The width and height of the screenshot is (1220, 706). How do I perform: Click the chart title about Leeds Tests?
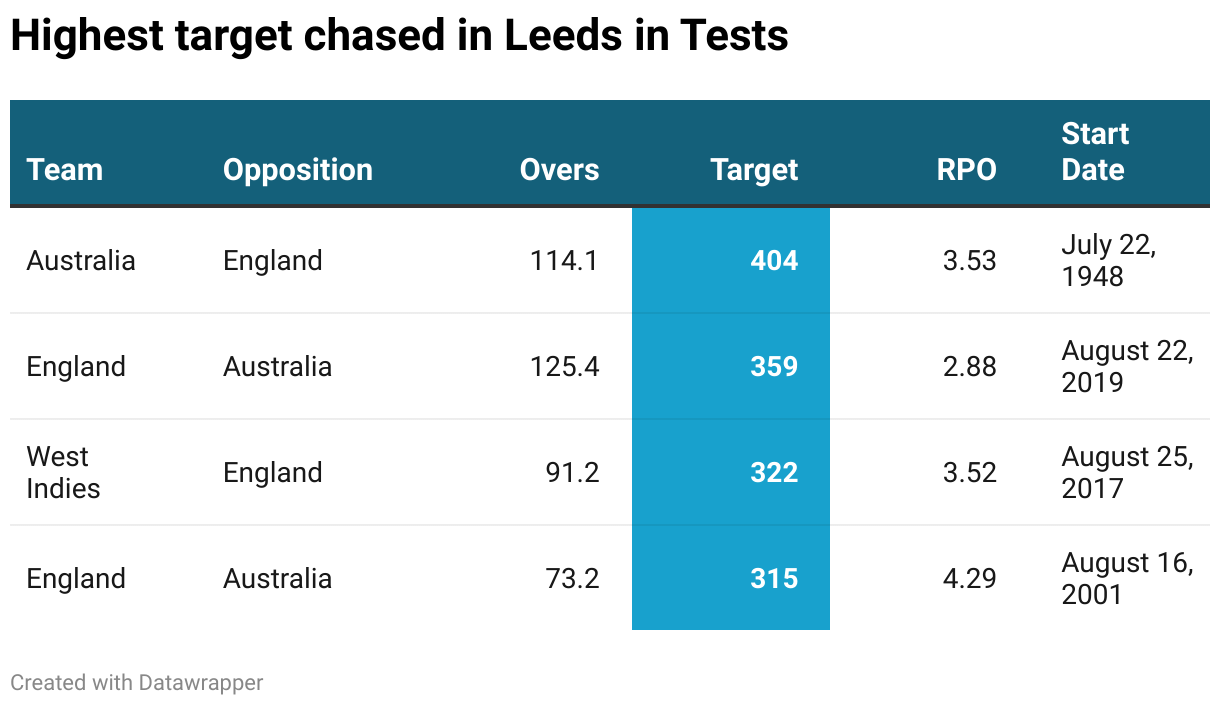(399, 37)
